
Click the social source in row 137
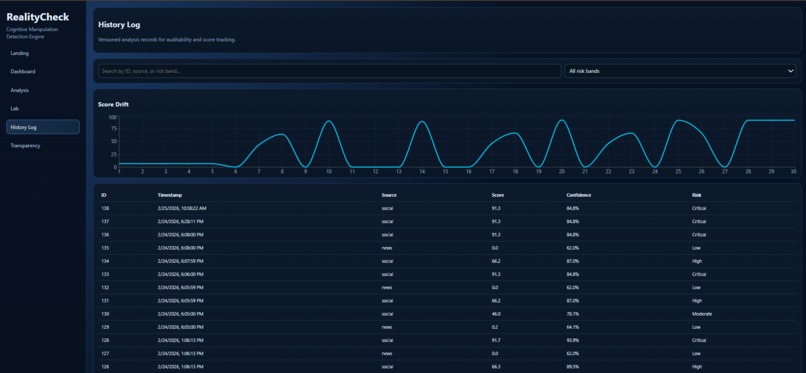pyautogui.click(x=387, y=221)
